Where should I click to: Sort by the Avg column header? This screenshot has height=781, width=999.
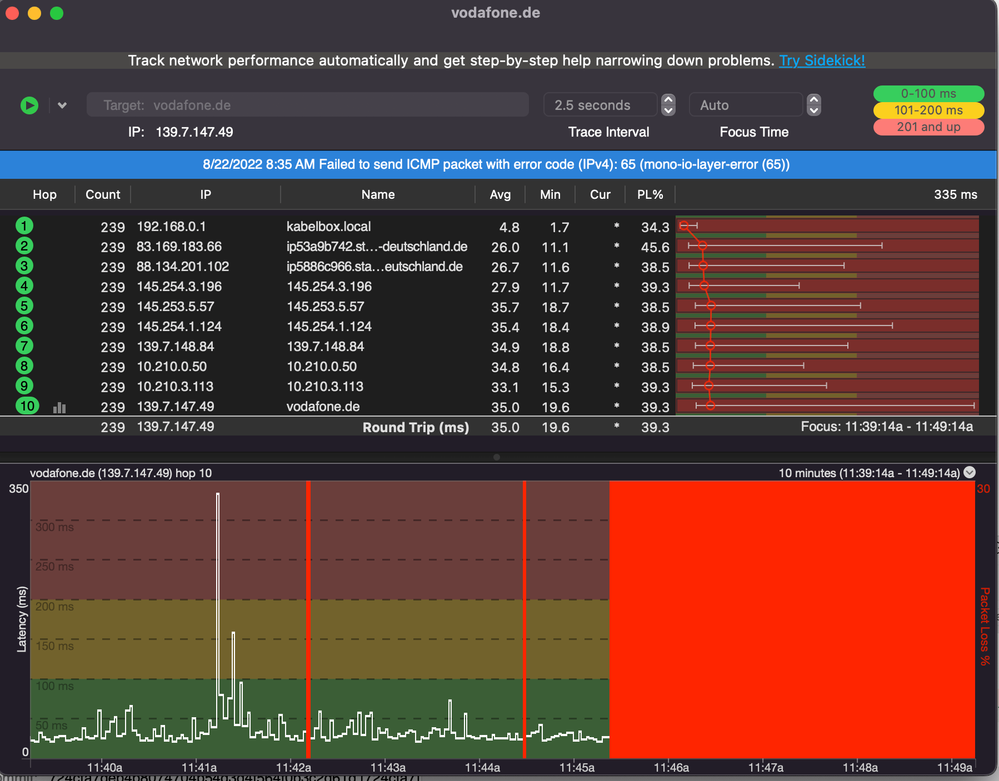pos(500,194)
